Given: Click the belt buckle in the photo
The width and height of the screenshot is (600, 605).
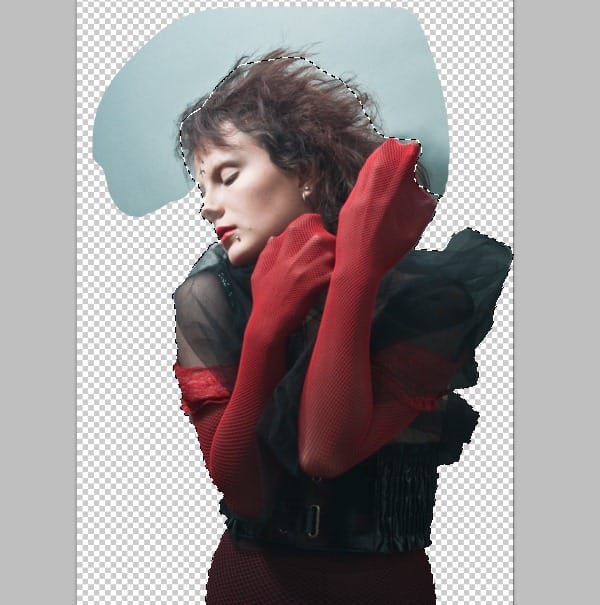Looking at the screenshot, I should coord(314,521).
